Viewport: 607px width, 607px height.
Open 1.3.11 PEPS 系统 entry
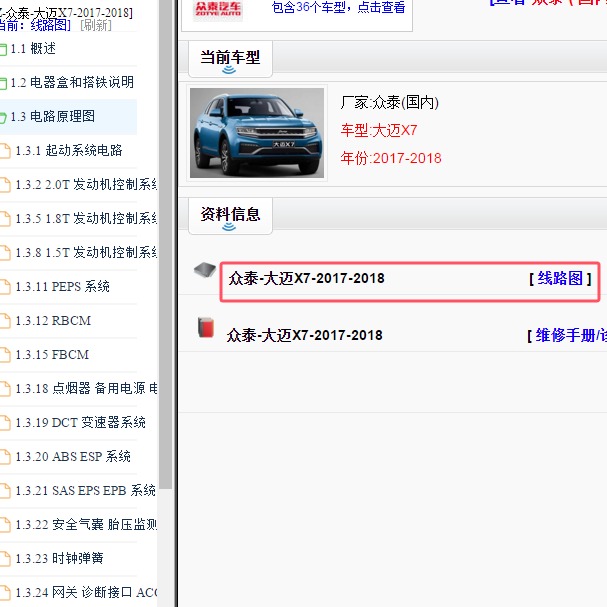click(63, 287)
